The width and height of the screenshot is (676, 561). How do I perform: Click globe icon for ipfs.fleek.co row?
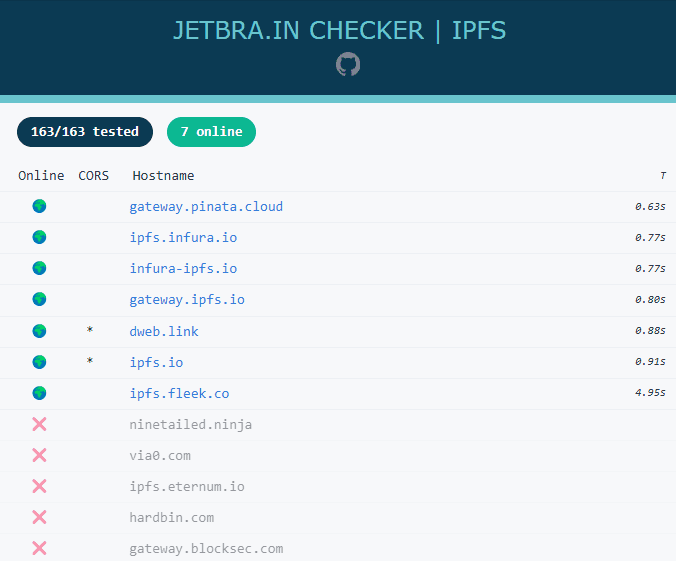point(39,393)
